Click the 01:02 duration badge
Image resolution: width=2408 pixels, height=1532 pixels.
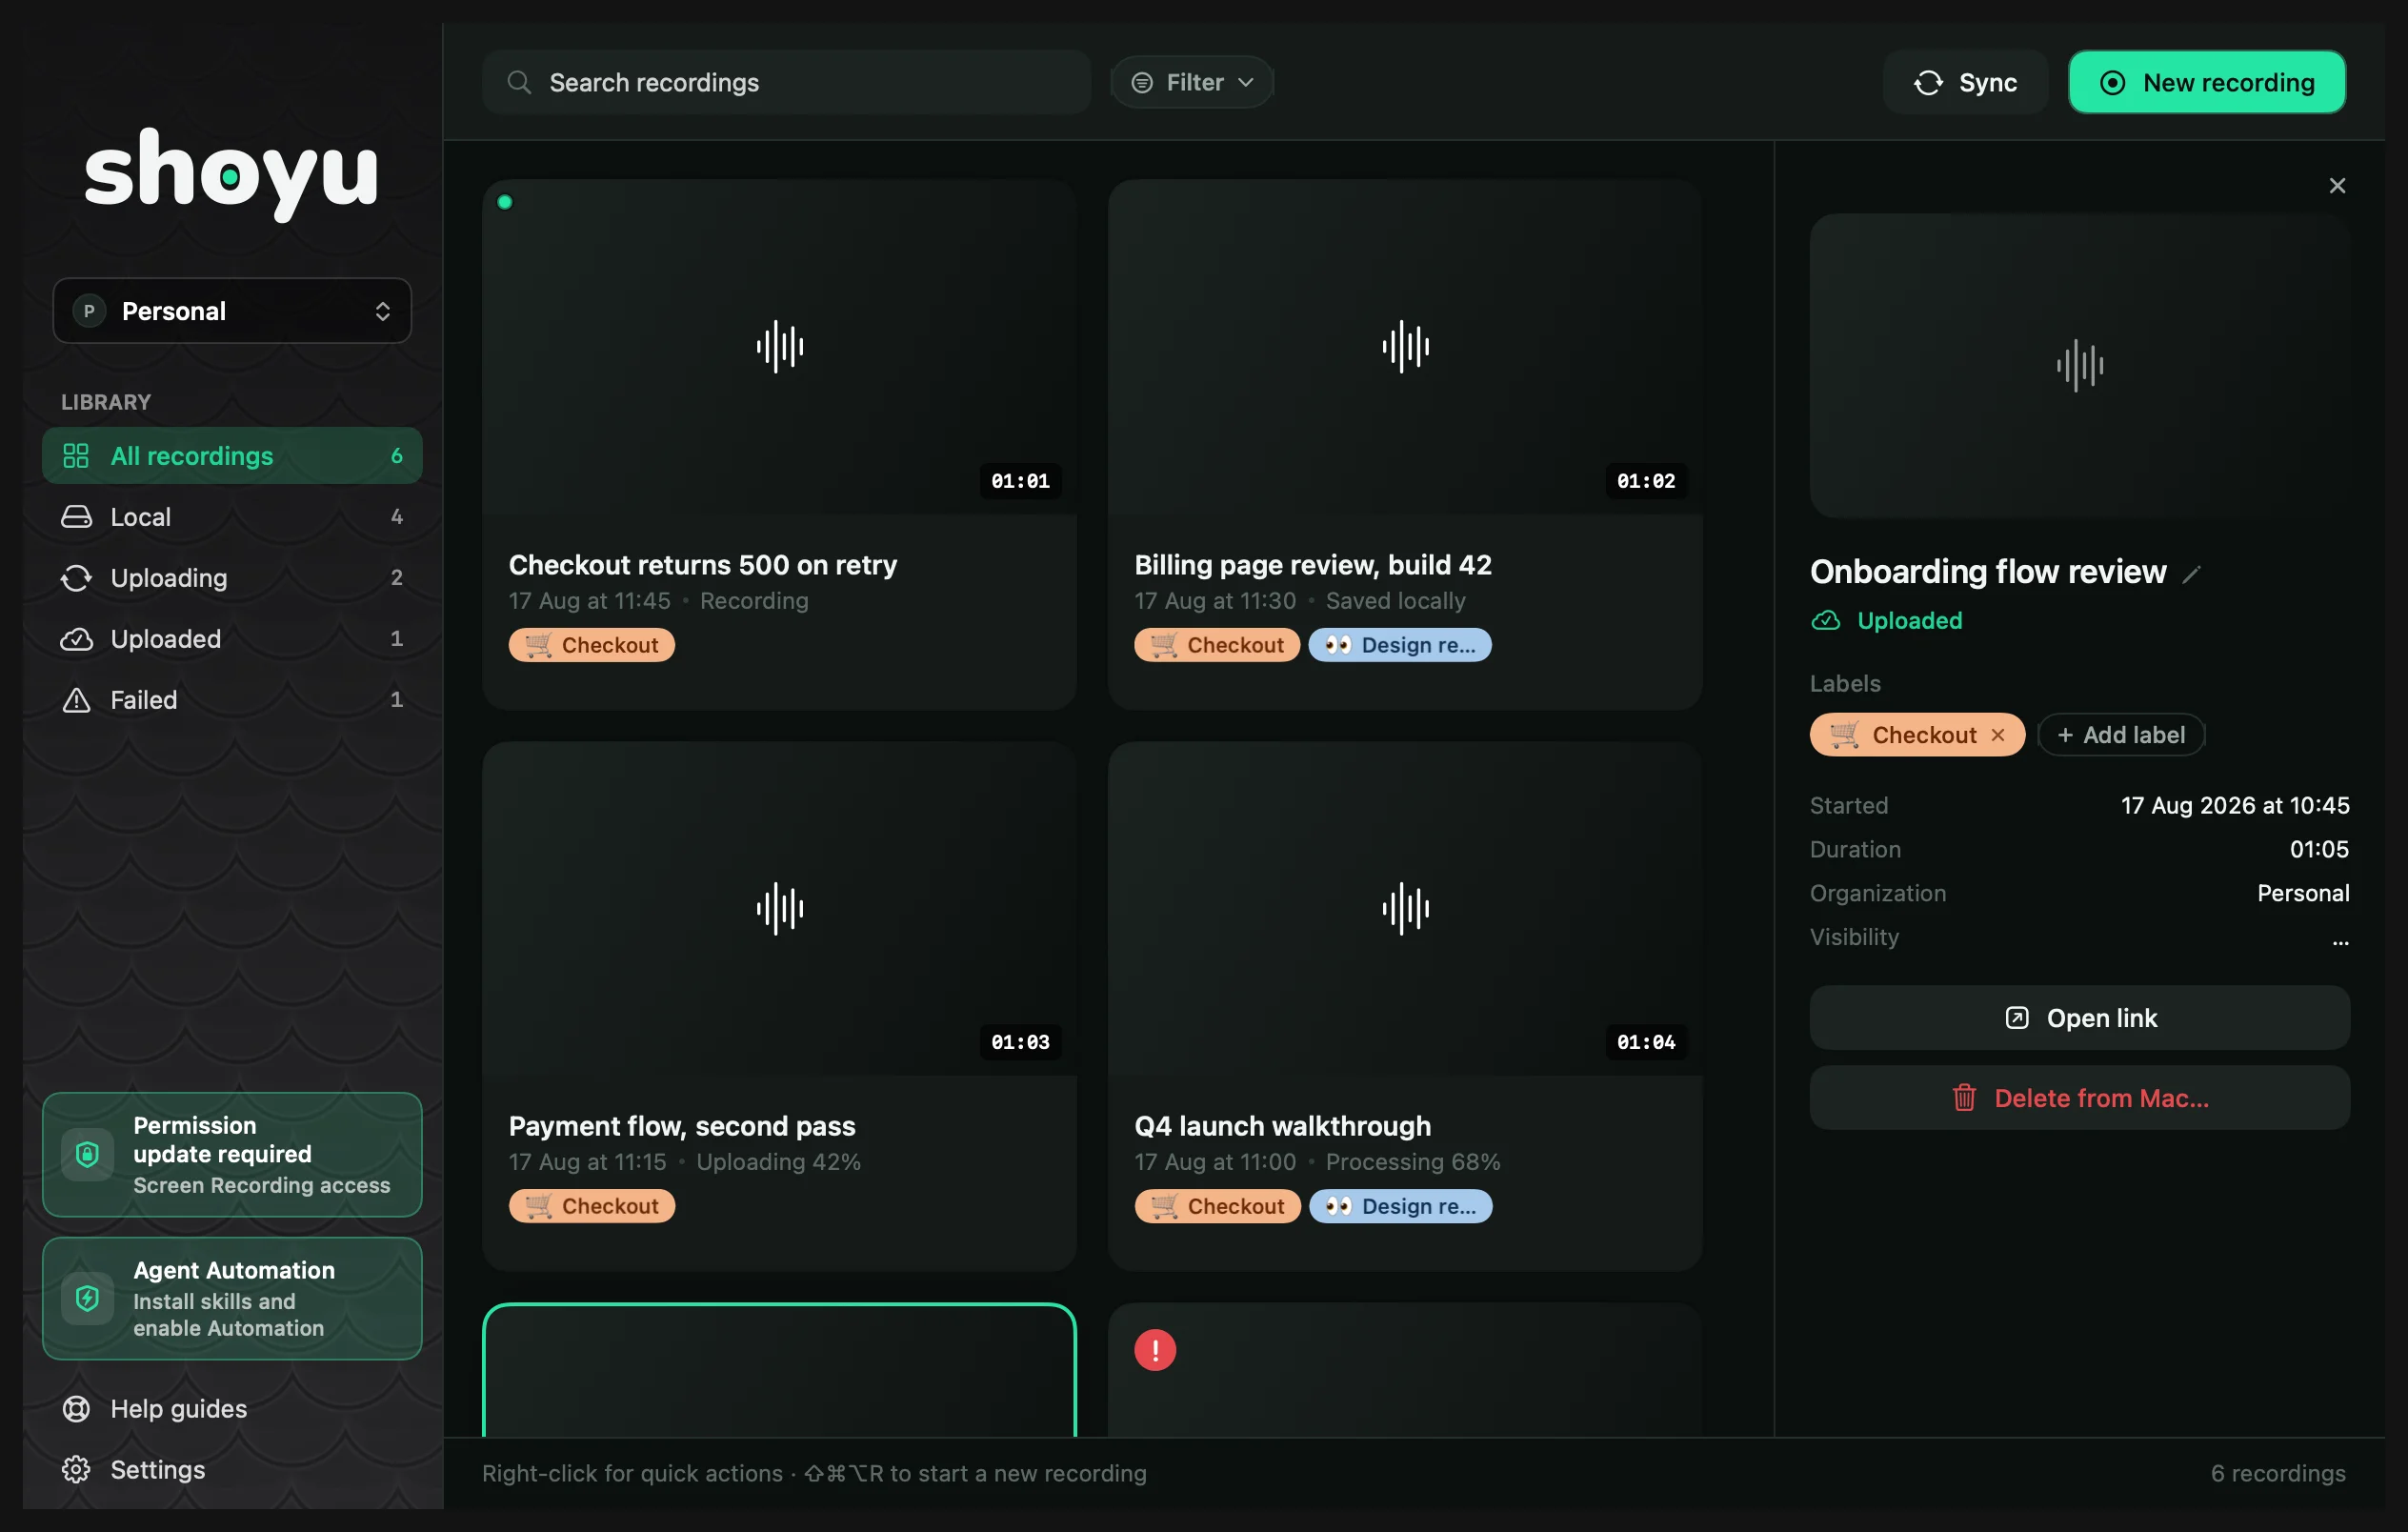click(x=1646, y=481)
